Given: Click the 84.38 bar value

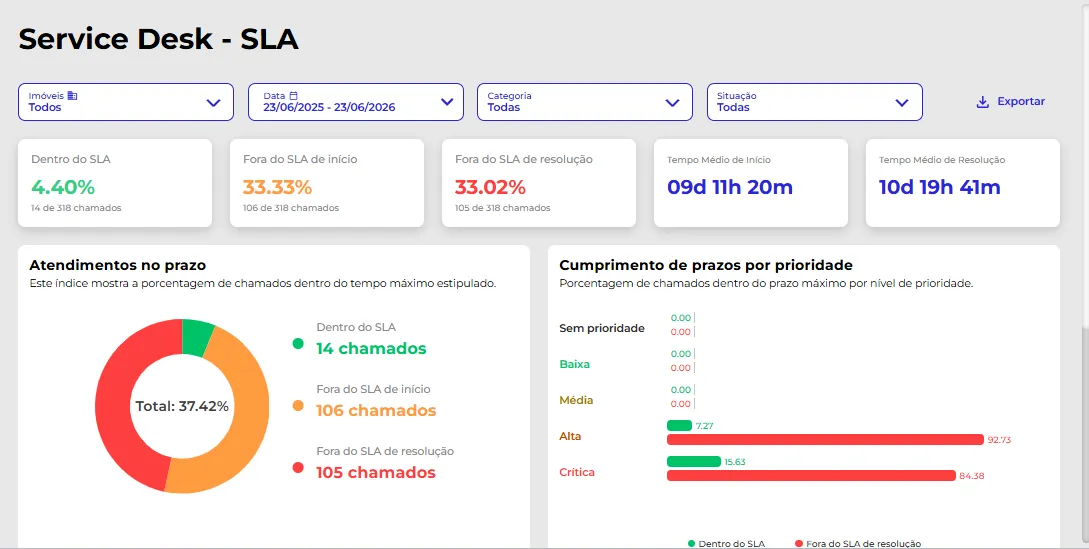Looking at the screenshot, I should (970, 476).
